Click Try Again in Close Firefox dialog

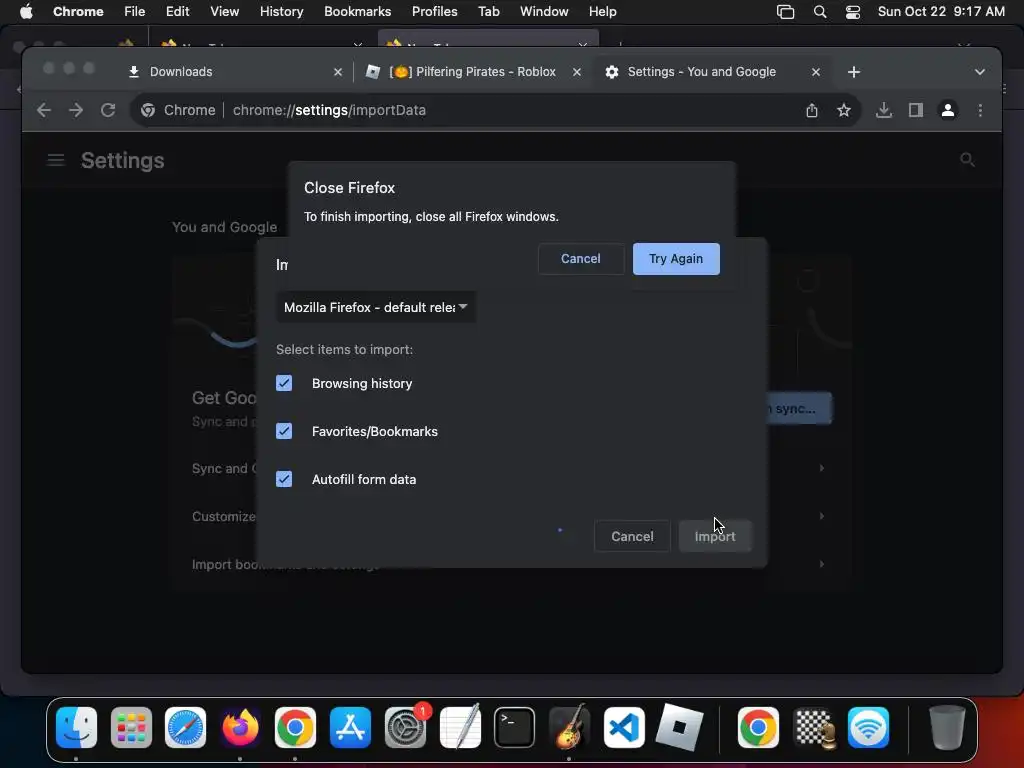point(676,259)
